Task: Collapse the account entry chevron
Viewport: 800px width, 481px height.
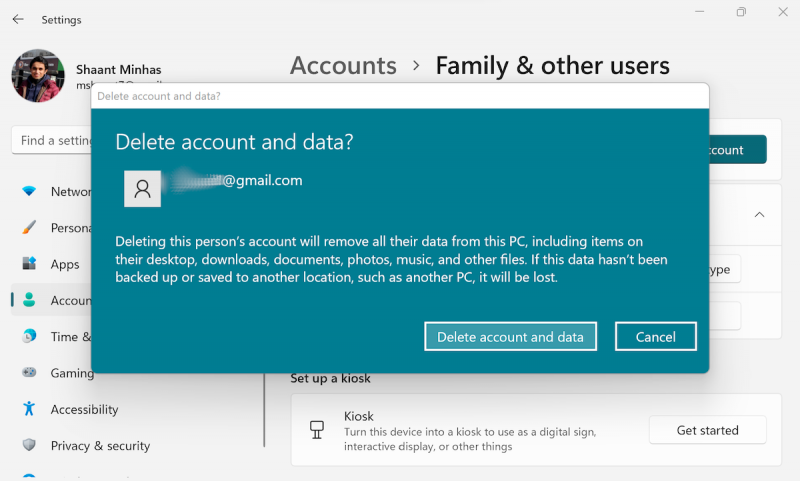Action: point(759,215)
